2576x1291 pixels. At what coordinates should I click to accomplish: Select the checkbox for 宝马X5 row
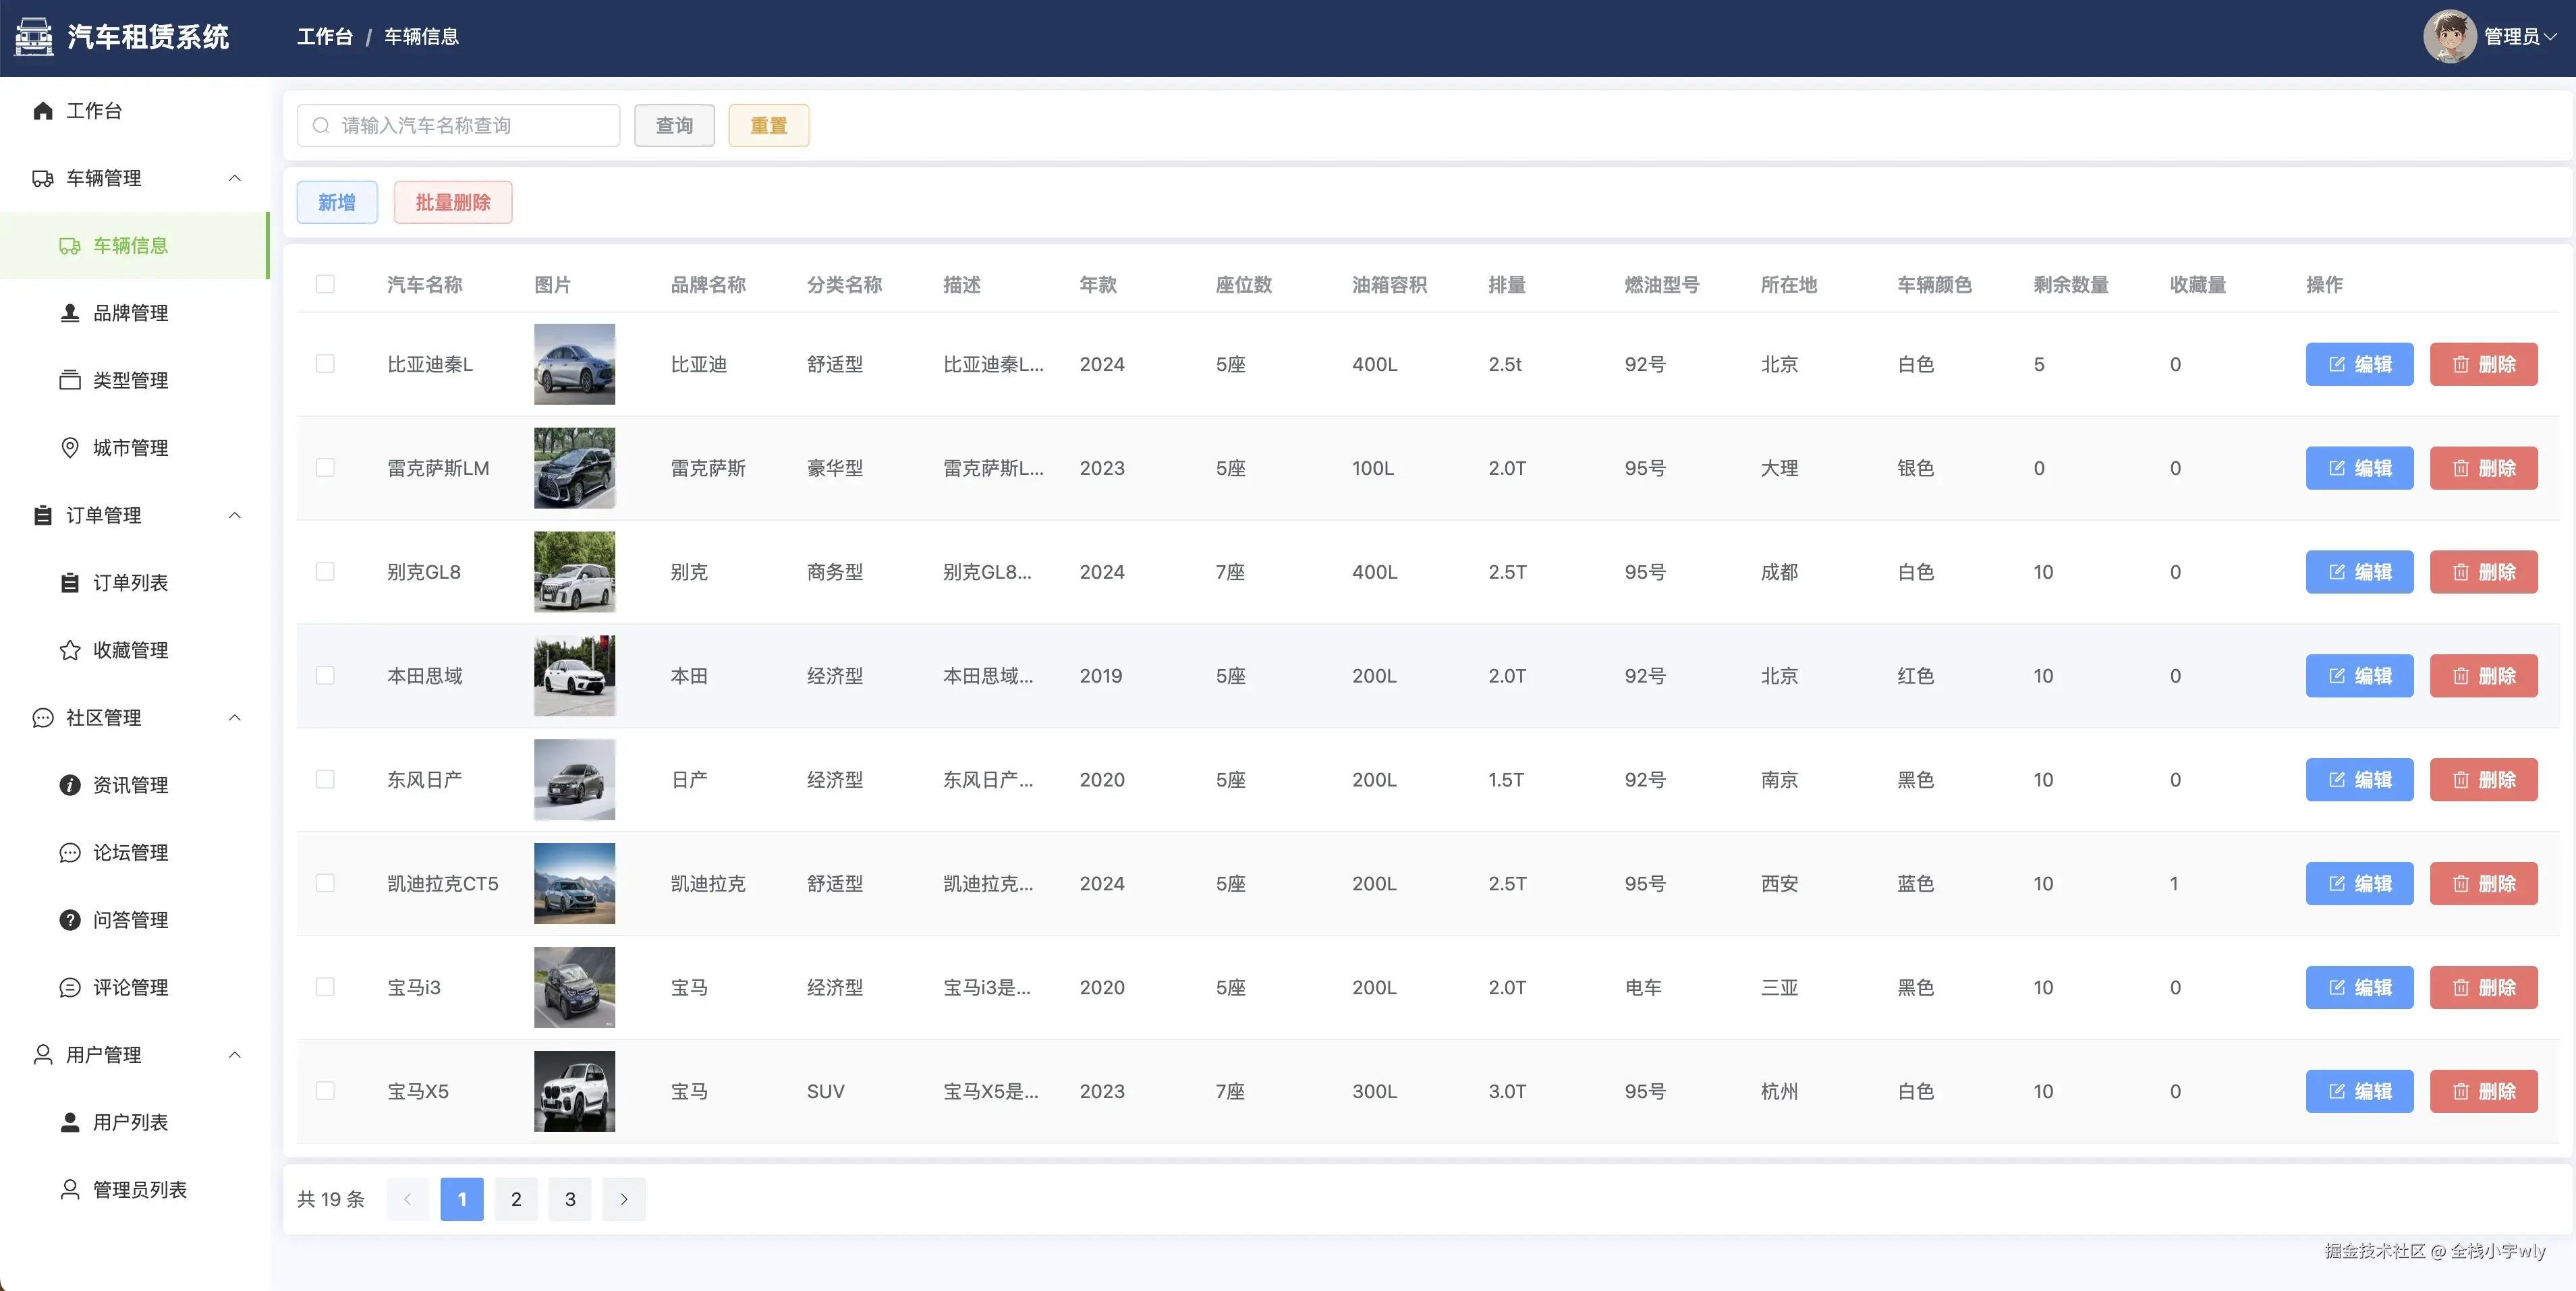325,1091
